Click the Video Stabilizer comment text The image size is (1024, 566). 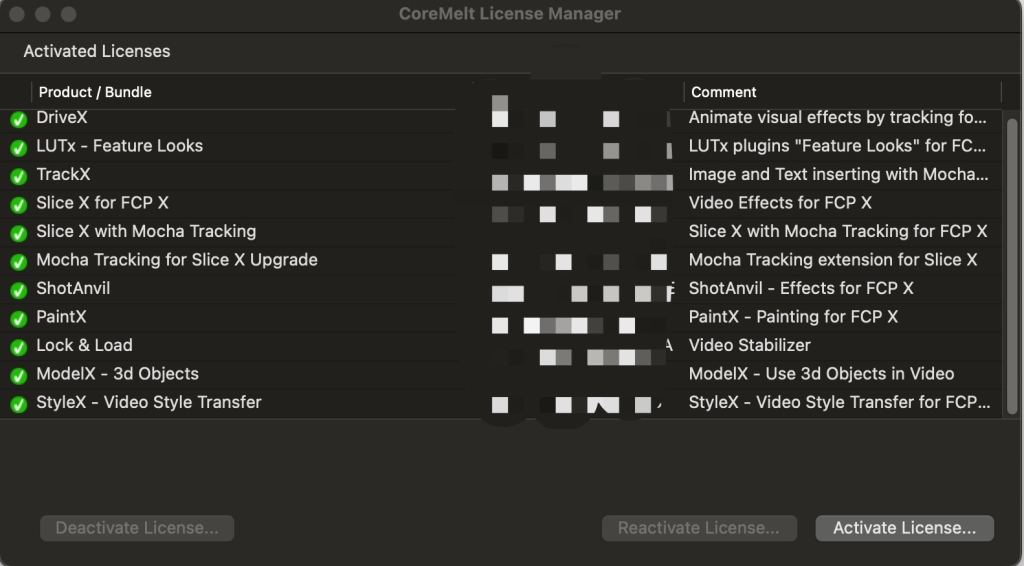[749, 345]
